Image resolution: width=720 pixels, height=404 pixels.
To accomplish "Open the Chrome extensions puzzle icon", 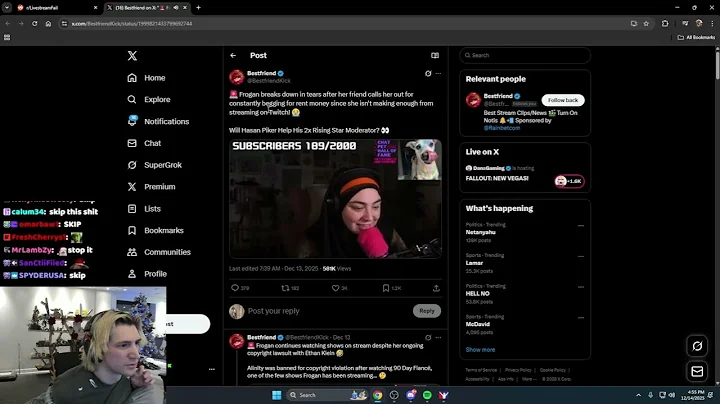I will point(665,23).
